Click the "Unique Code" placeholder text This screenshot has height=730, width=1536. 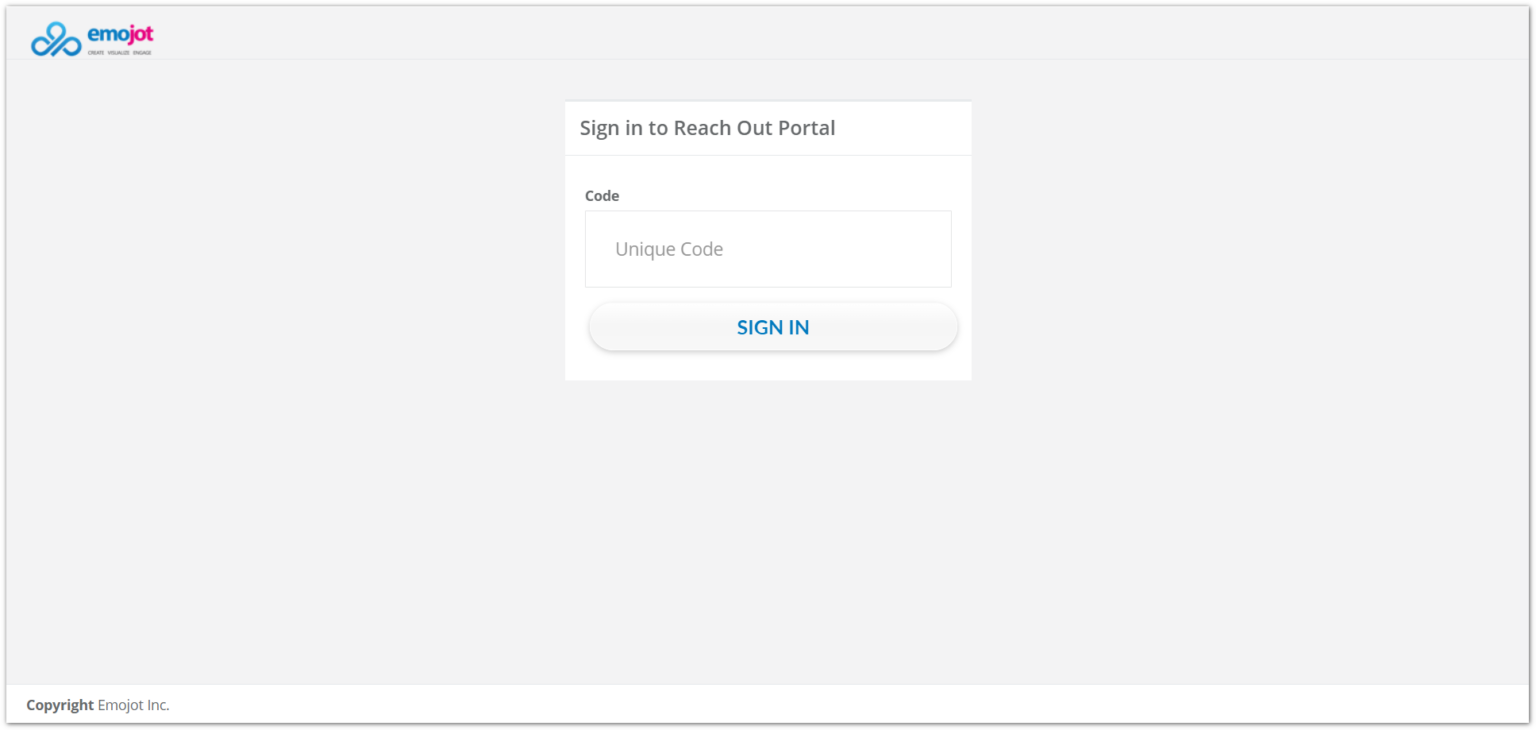[669, 249]
